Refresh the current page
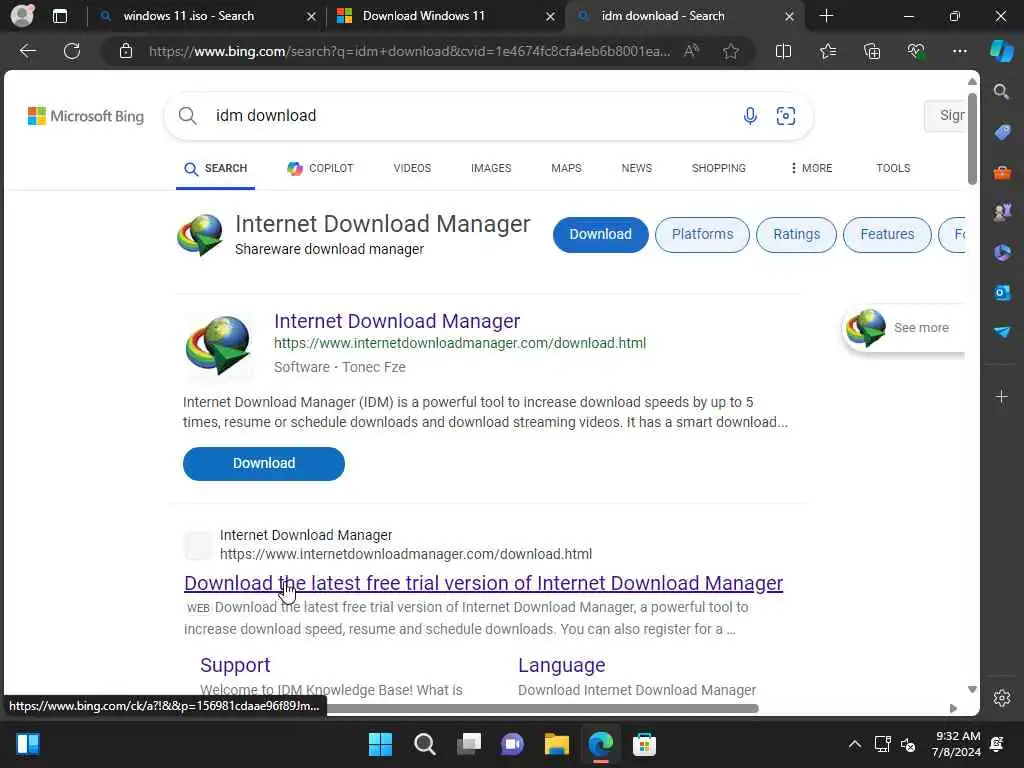The height and width of the screenshot is (768, 1024). coord(72,51)
